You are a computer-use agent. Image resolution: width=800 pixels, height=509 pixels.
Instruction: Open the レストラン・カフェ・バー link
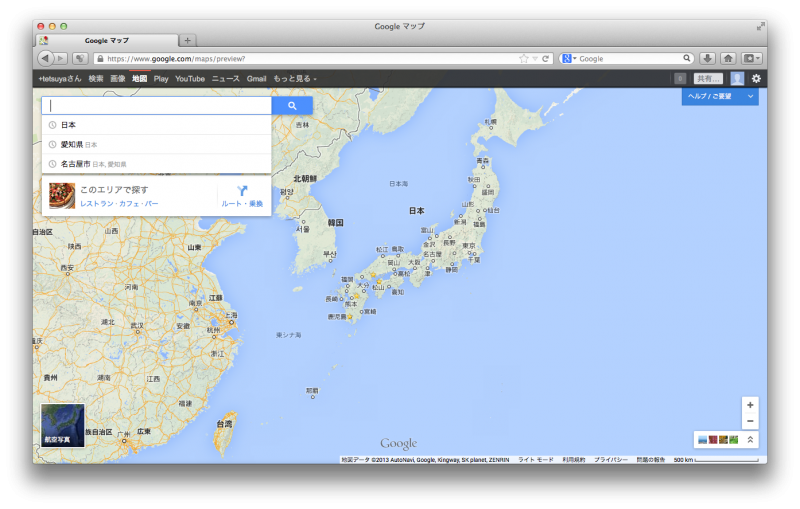point(119,203)
